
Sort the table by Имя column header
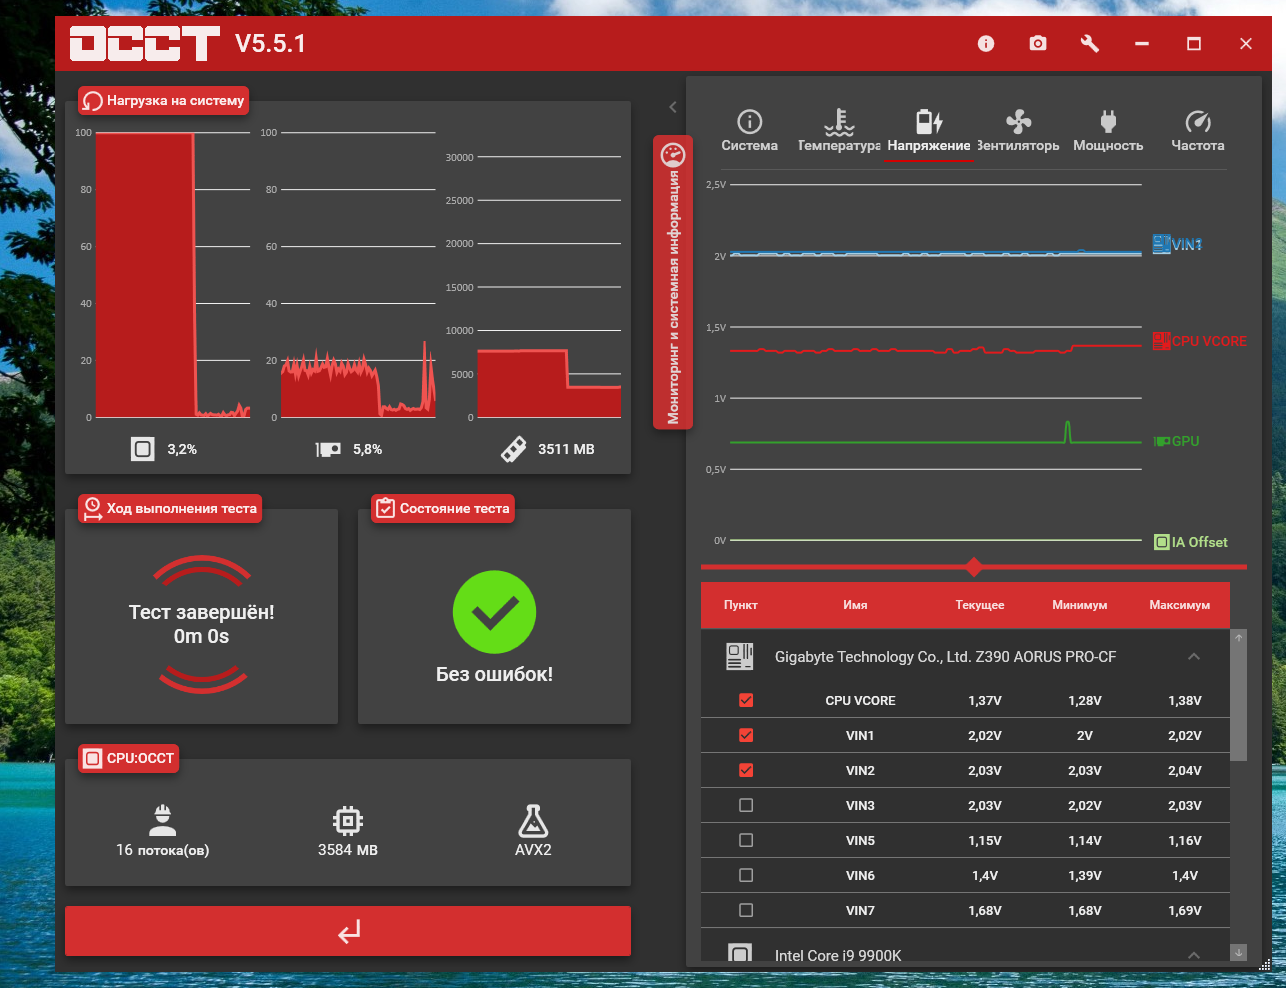click(855, 605)
